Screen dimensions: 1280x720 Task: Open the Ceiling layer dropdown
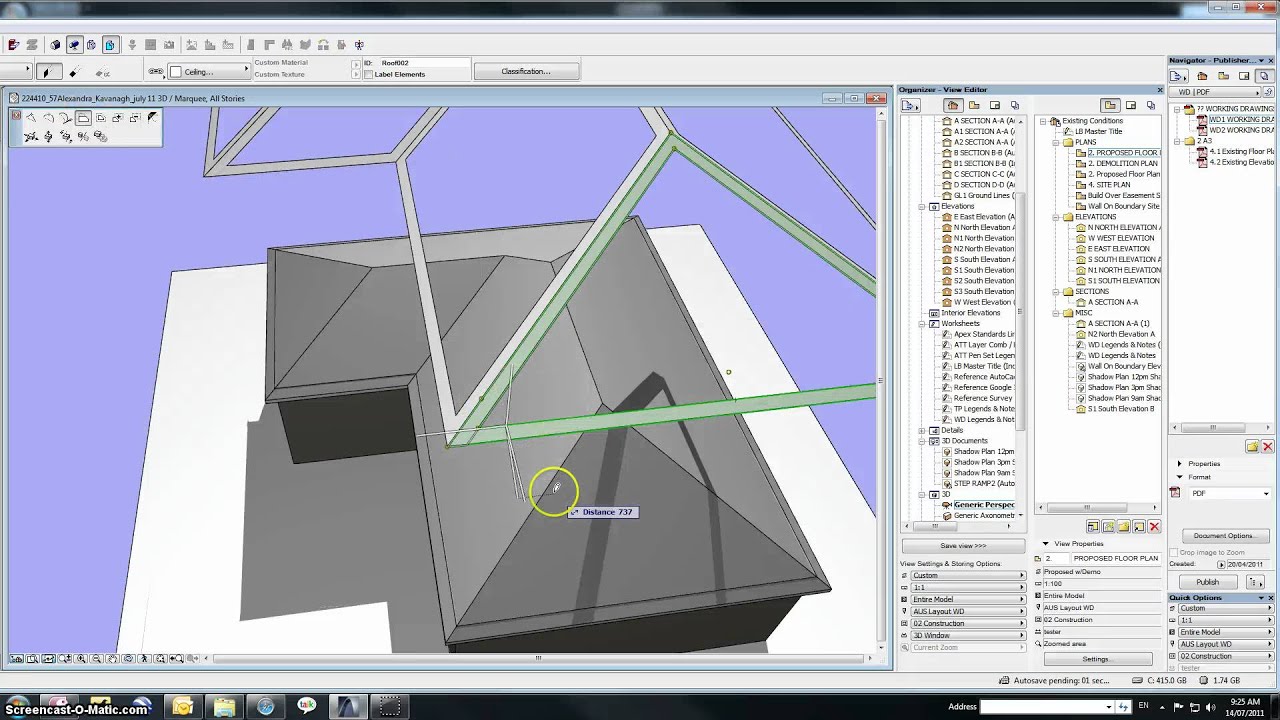[x=209, y=71]
